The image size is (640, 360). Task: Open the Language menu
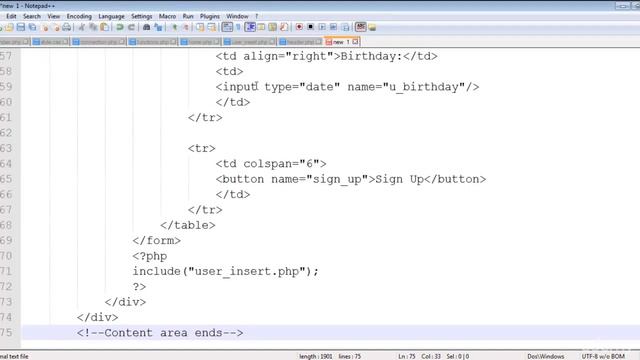pyautogui.click(x=111, y=16)
